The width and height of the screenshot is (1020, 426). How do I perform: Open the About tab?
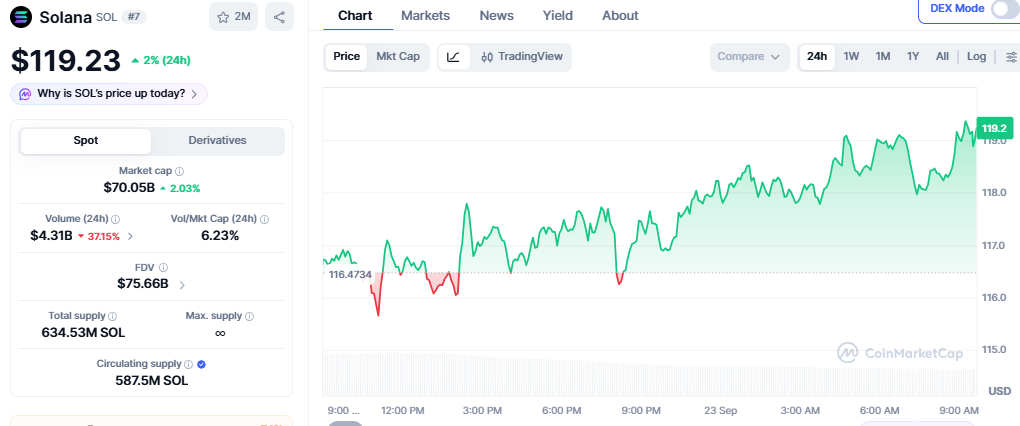[x=620, y=16]
